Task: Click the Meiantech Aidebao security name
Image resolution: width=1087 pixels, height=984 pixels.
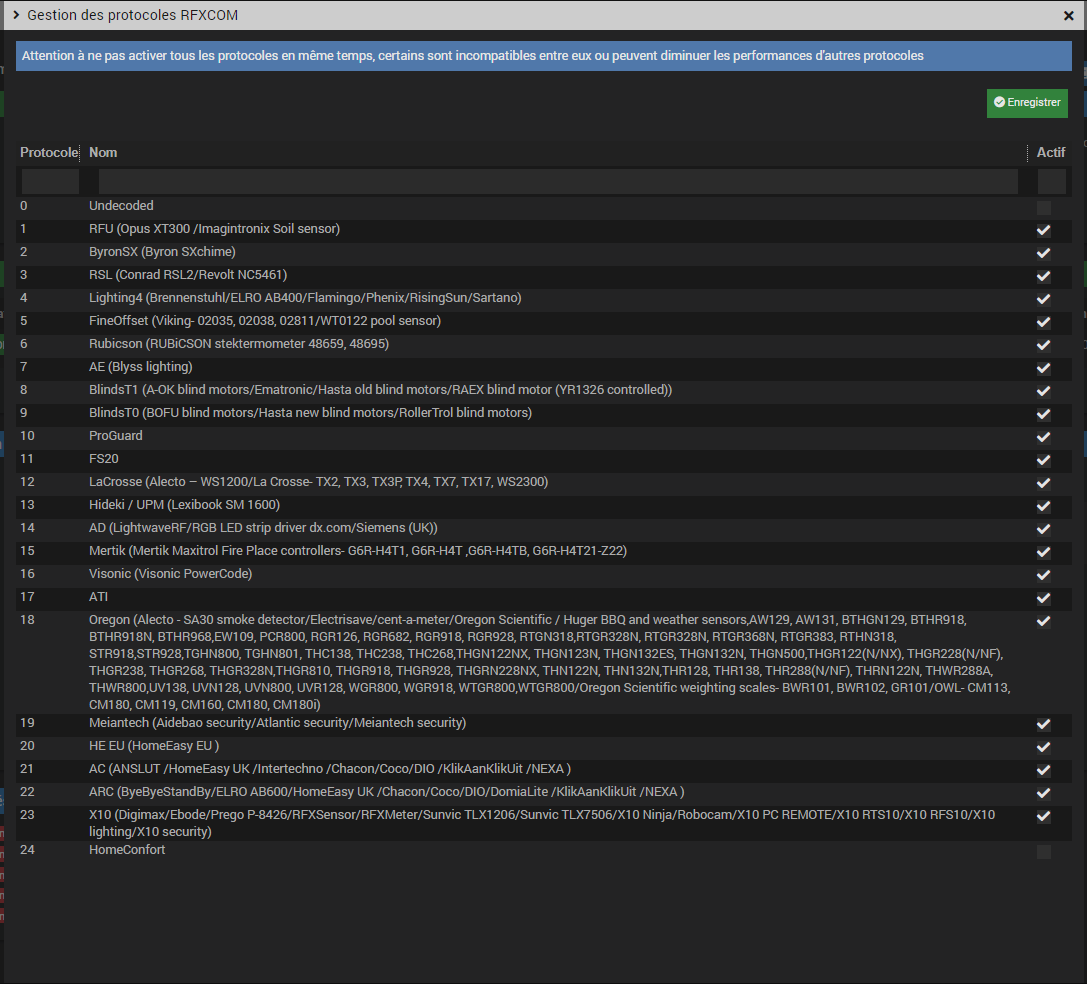Action: 277,723
